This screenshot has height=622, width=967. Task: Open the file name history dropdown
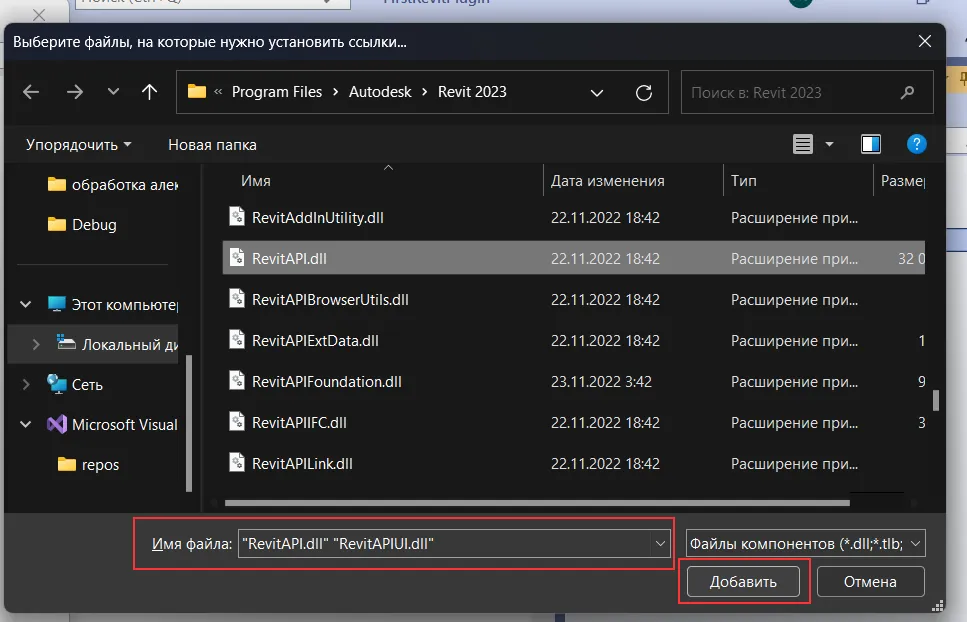660,544
